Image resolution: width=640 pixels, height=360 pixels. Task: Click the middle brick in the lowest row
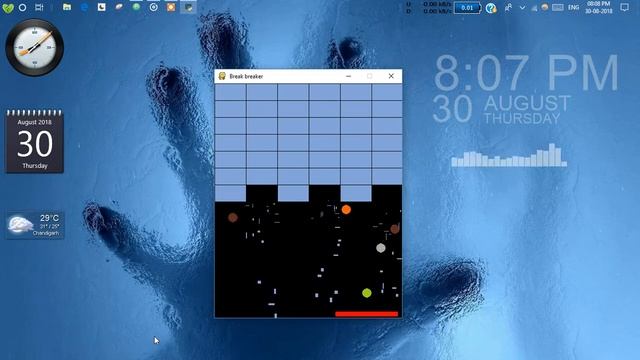293,193
